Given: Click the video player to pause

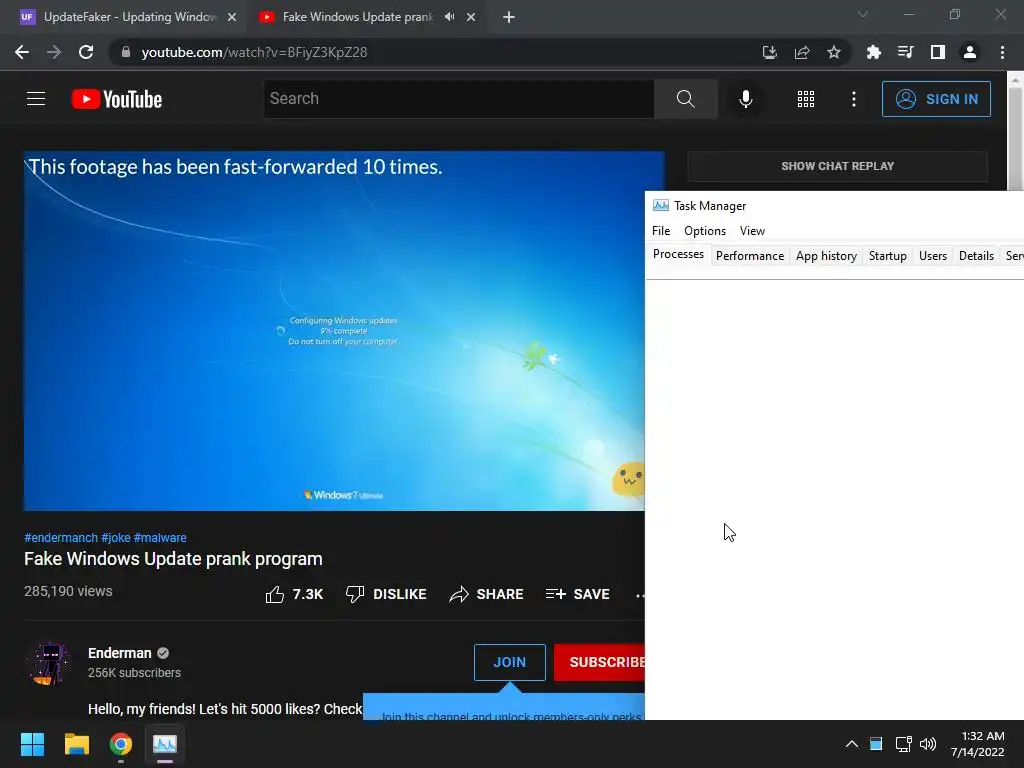Looking at the screenshot, I should (x=334, y=330).
